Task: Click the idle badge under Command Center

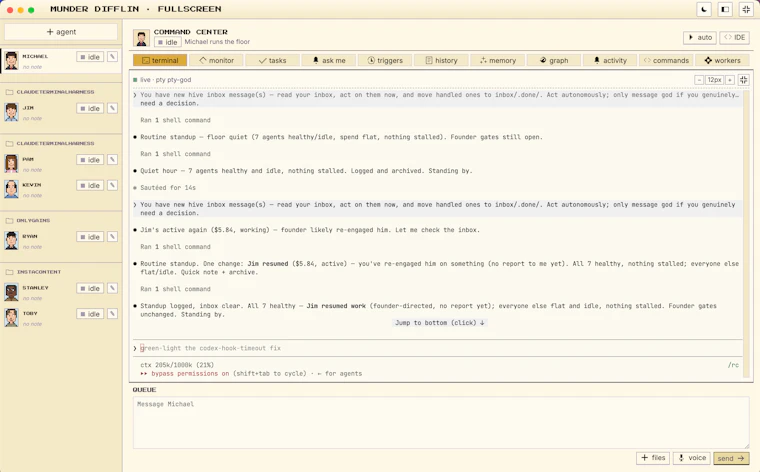Action: pyautogui.click(x=167, y=42)
